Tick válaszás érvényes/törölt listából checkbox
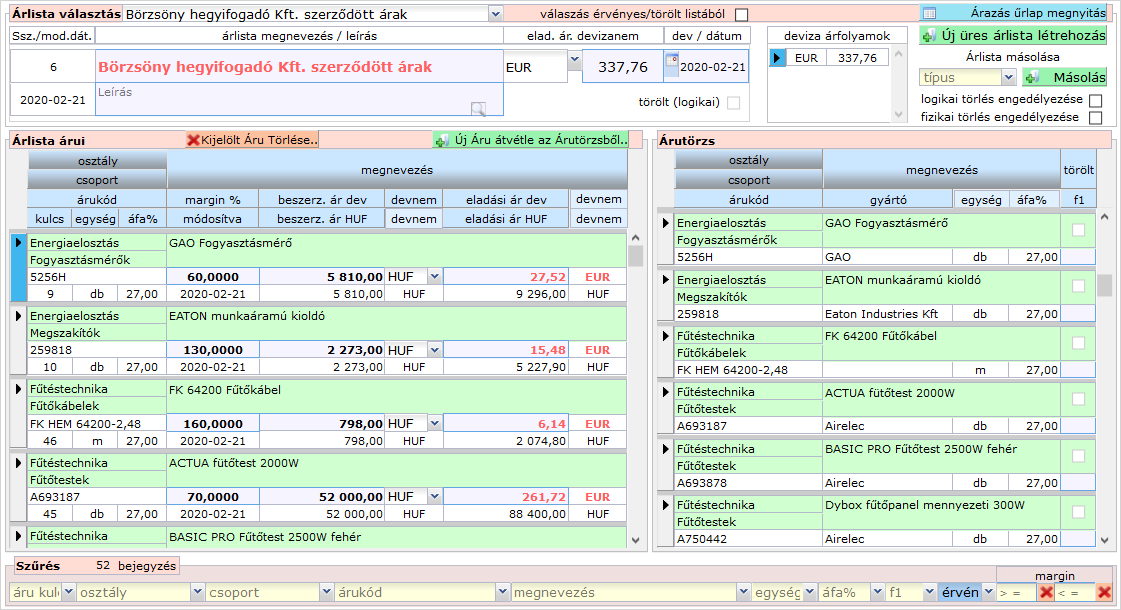The height and width of the screenshot is (610, 1121). click(741, 14)
